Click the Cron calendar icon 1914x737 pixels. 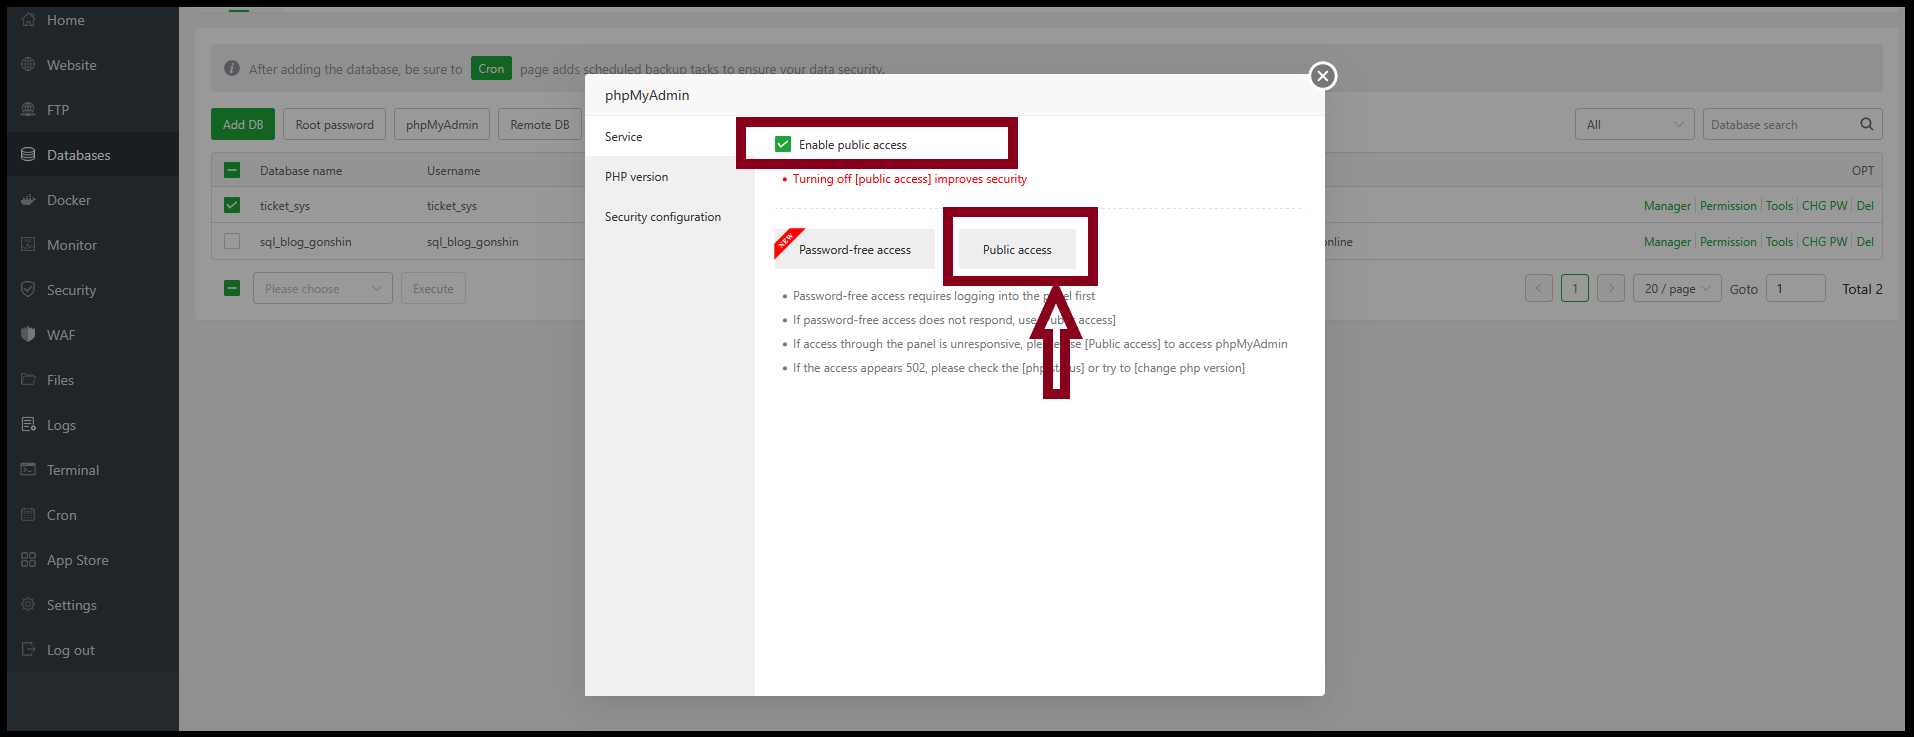coord(28,515)
